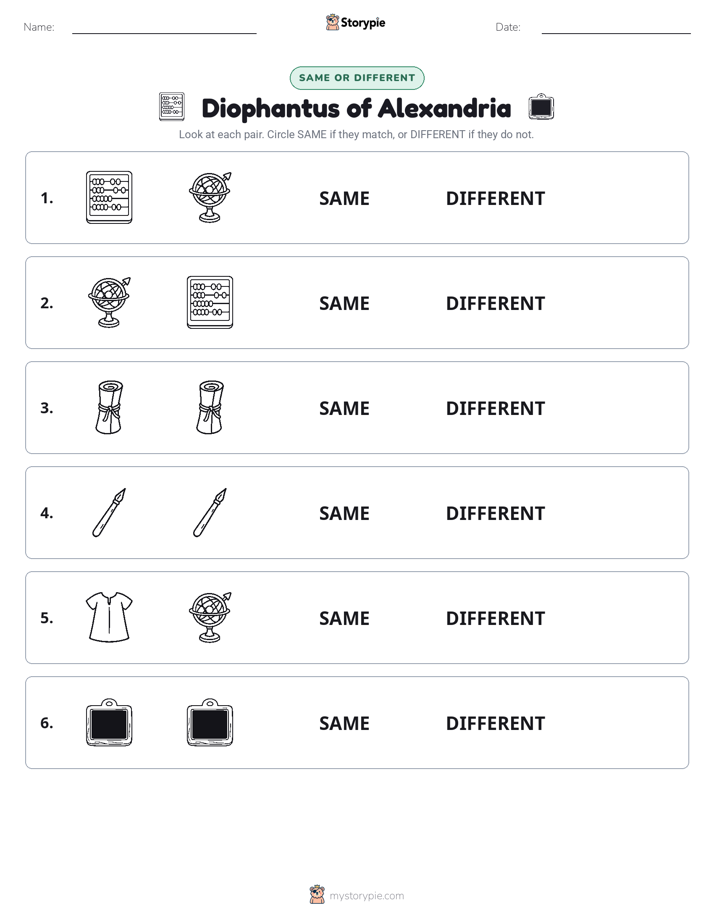This screenshot has height=924, width=714.
Task: Click the right stylus pen in row 4
Action: [x=210, y=512]
